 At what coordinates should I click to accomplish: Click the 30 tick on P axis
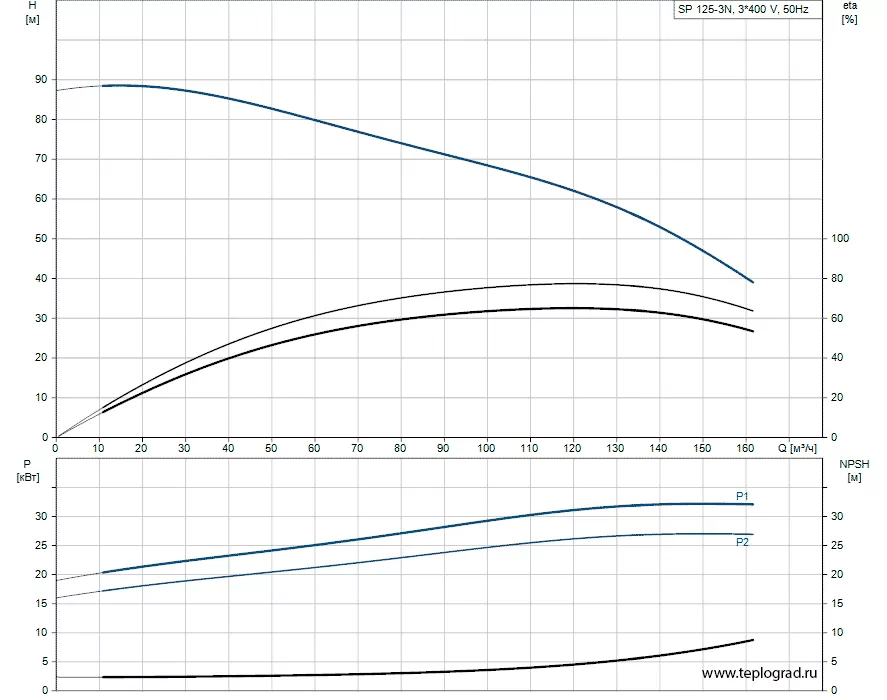tap(41, 516)
